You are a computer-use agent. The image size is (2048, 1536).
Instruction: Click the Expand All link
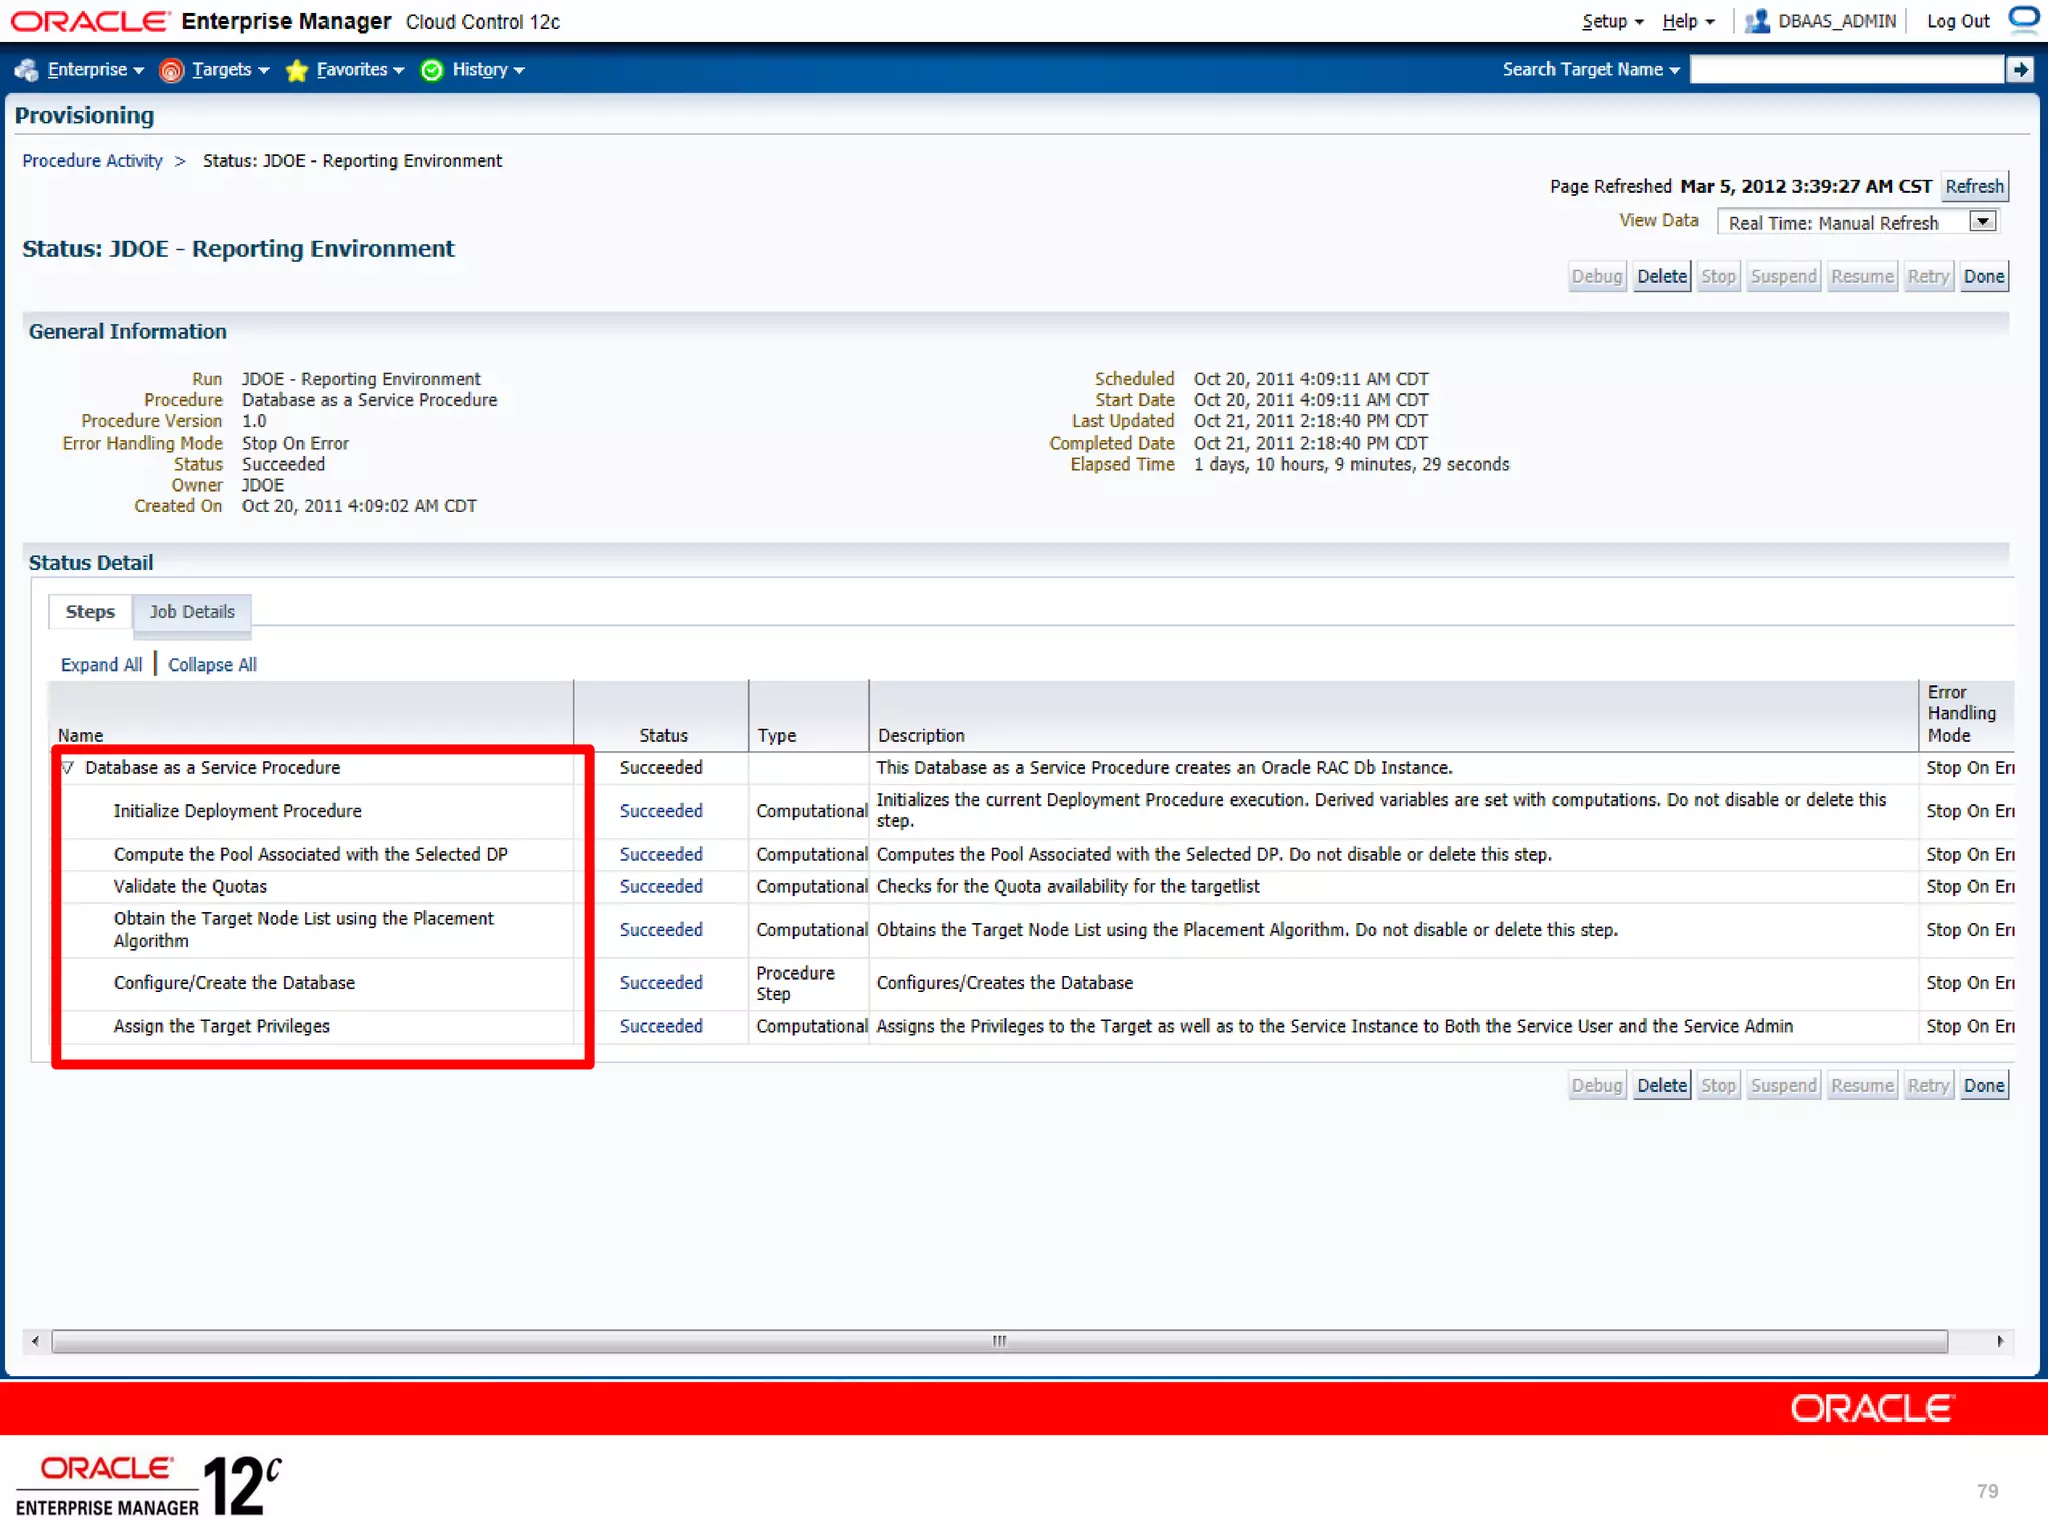click(101, 665)
